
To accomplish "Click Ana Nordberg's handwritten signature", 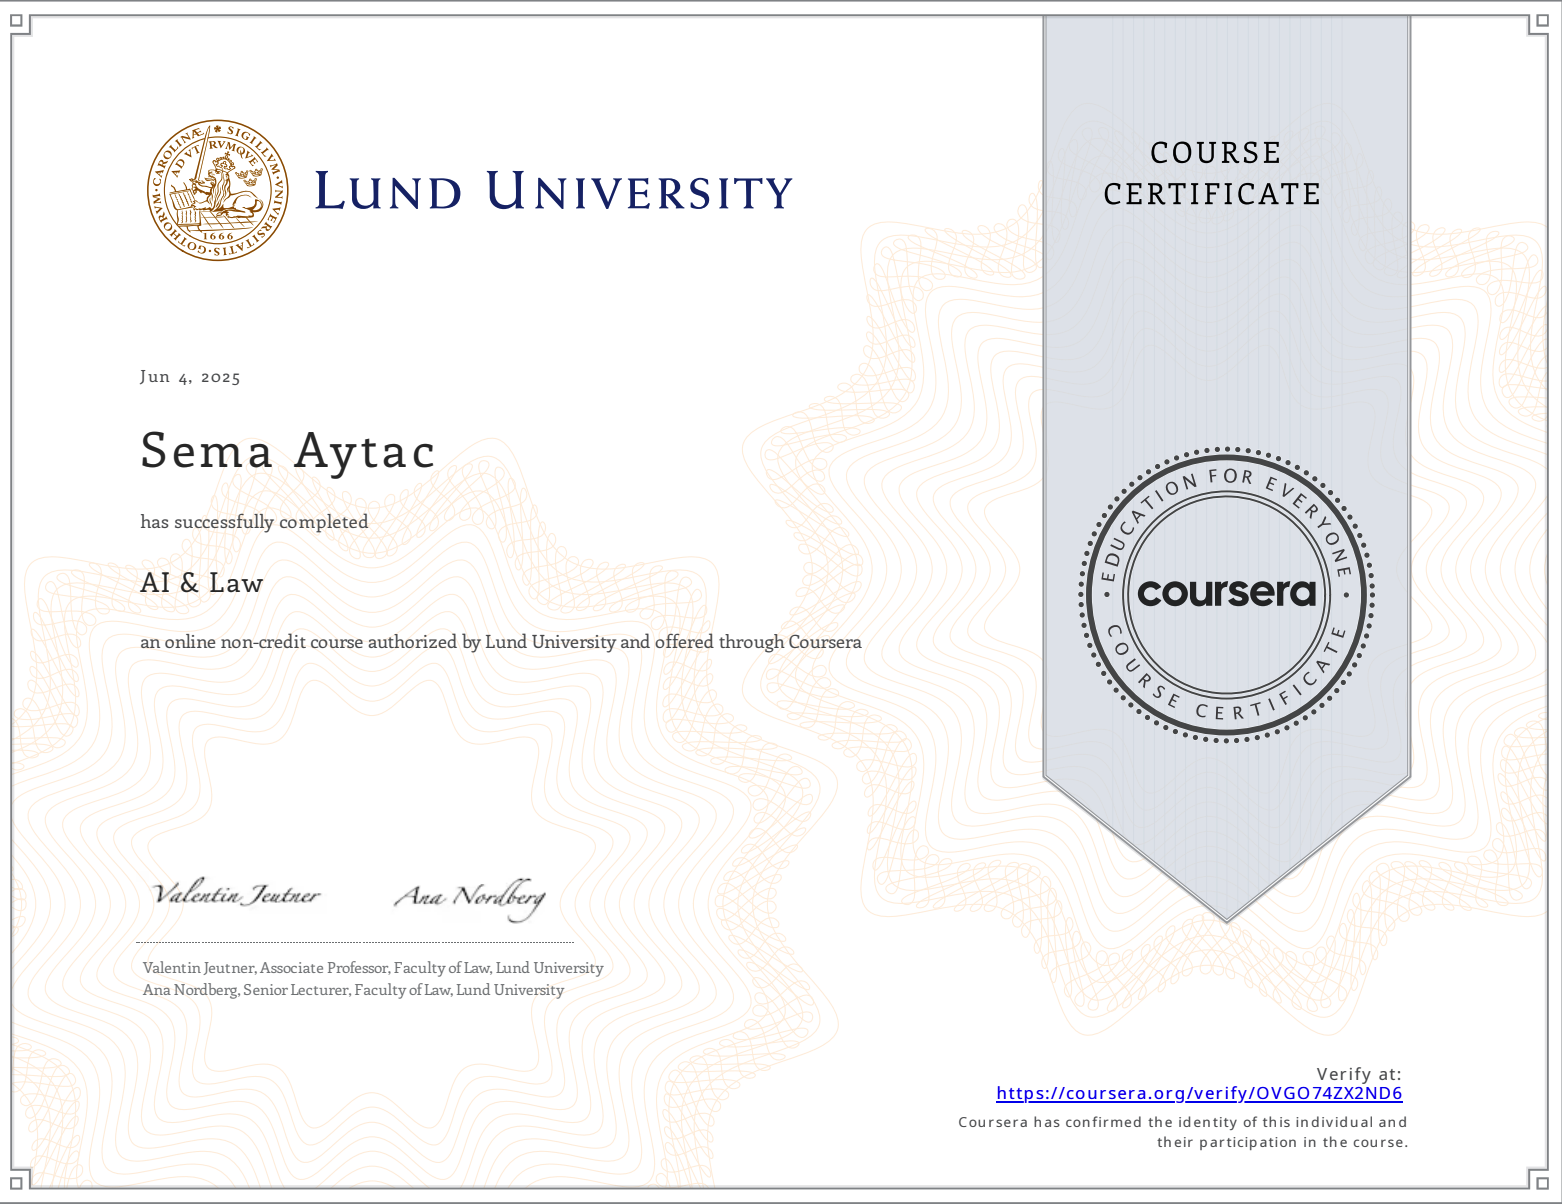I will pos(470,897).
